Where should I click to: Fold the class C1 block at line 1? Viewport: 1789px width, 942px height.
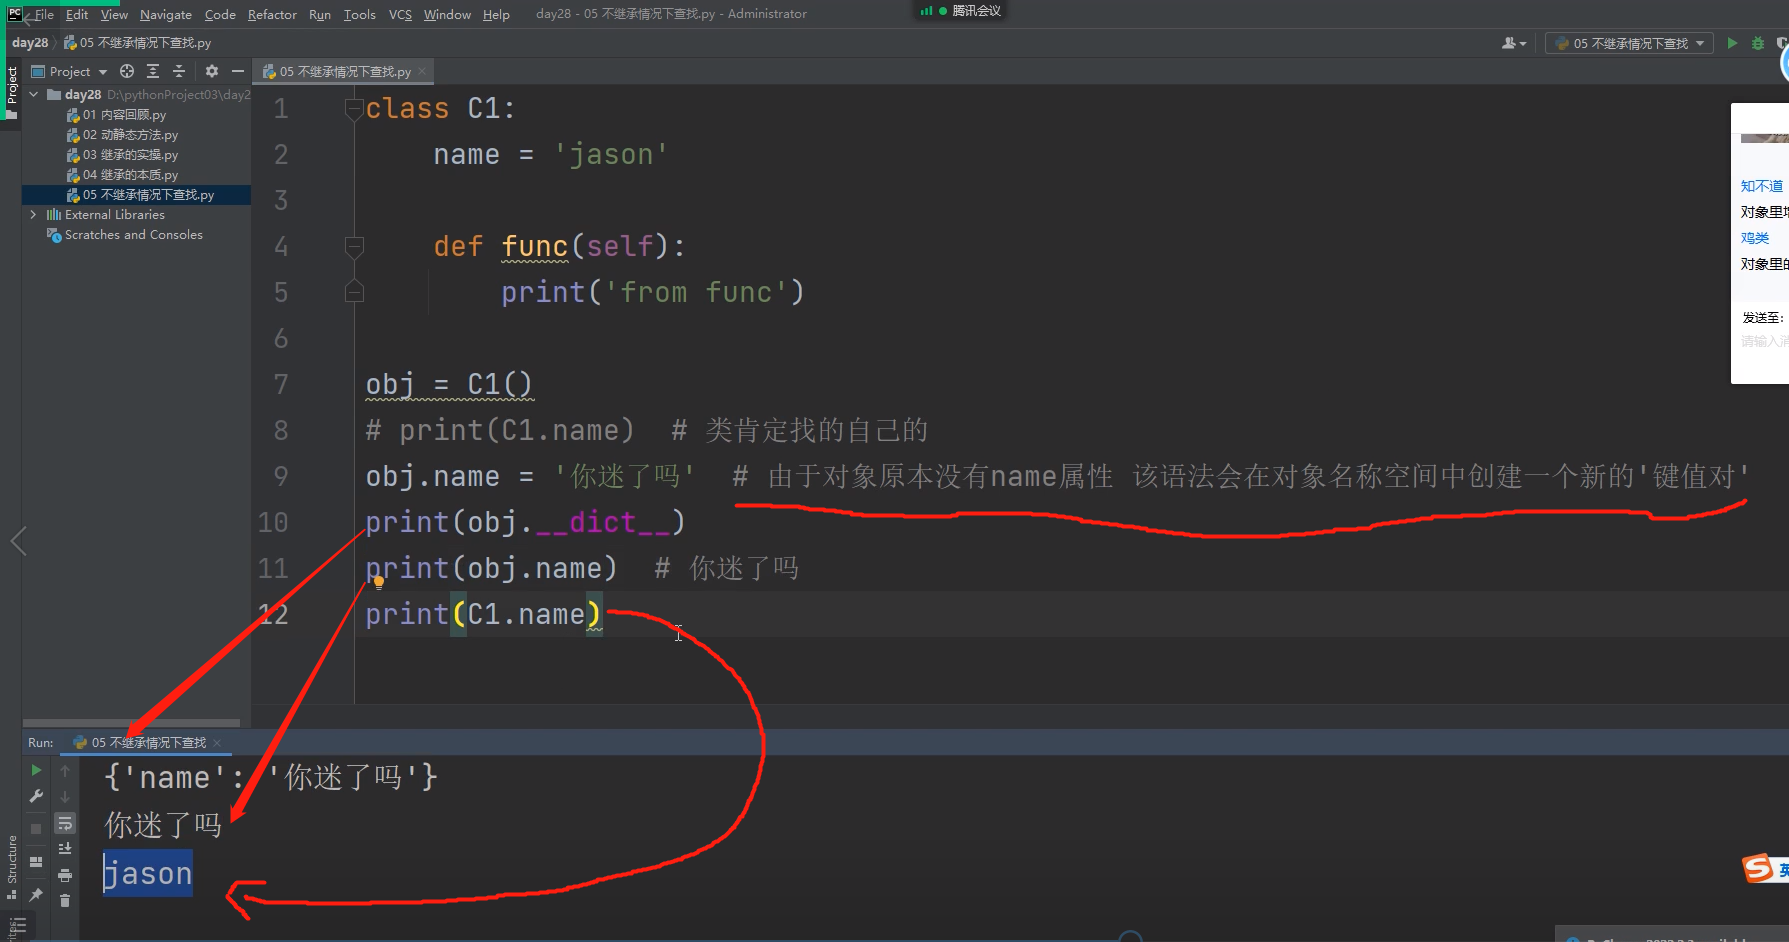click(354, 108)
